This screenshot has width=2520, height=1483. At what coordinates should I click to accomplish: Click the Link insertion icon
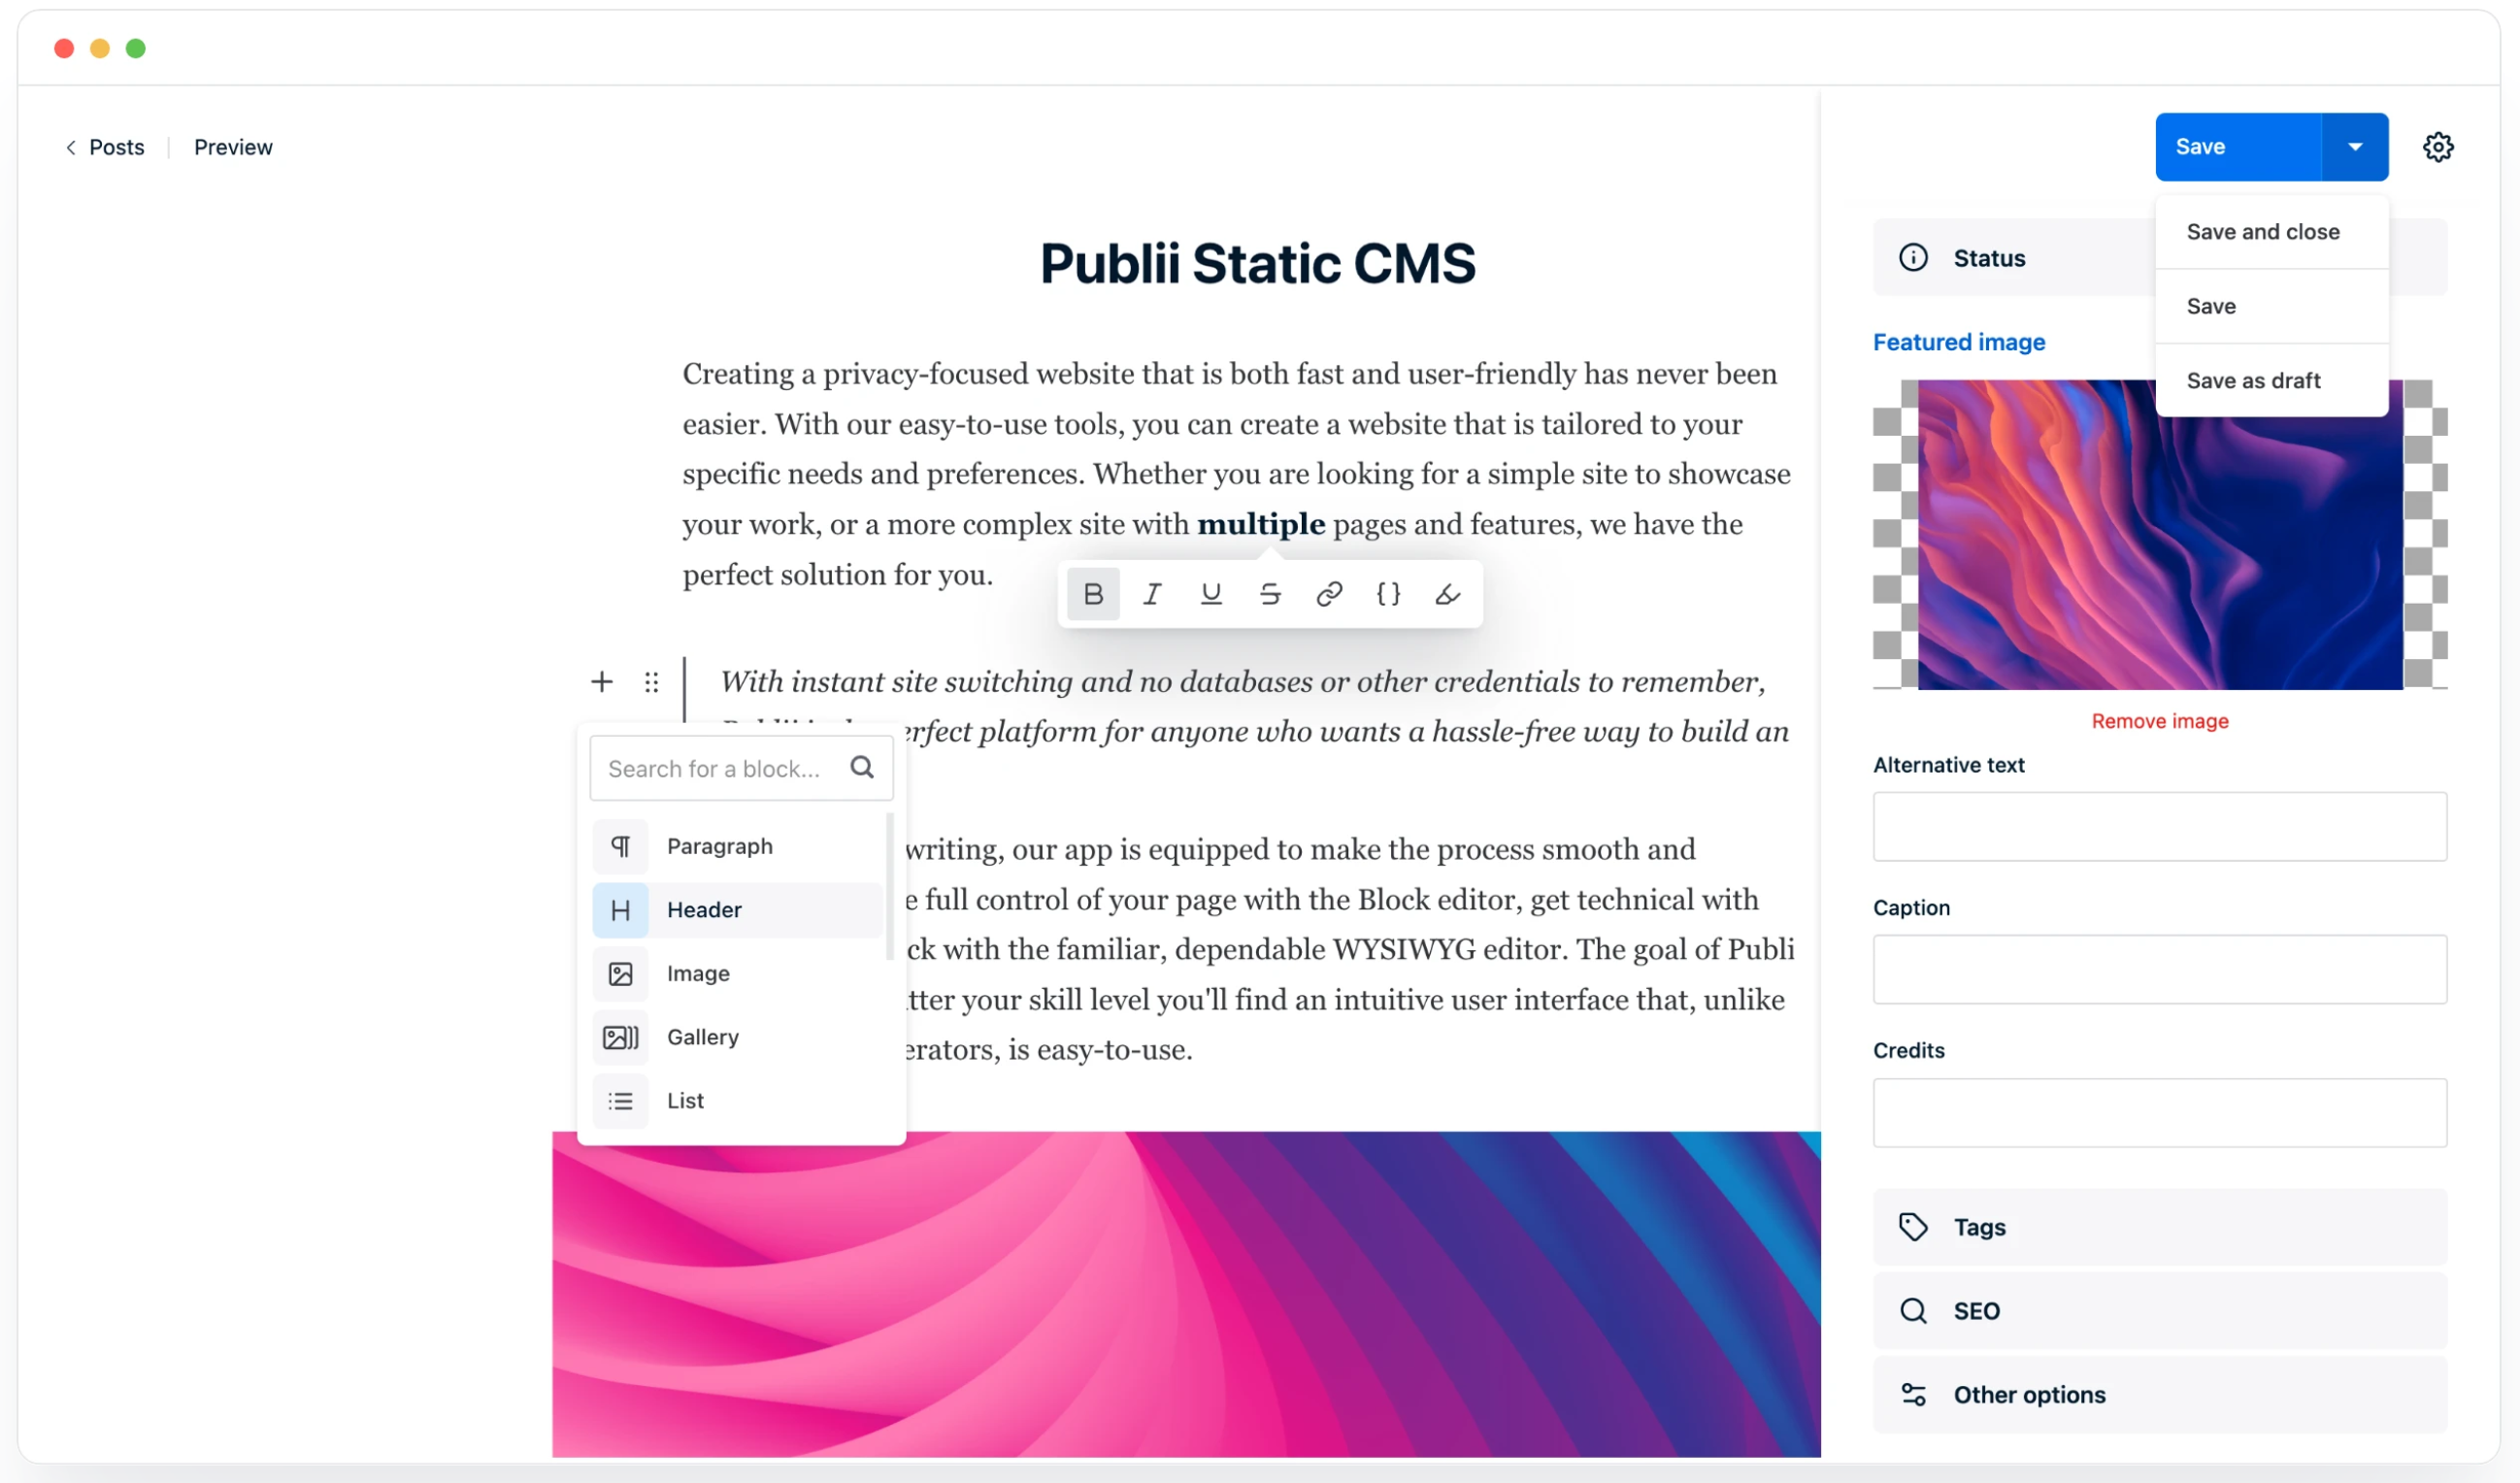click(x=1332, y=593)
